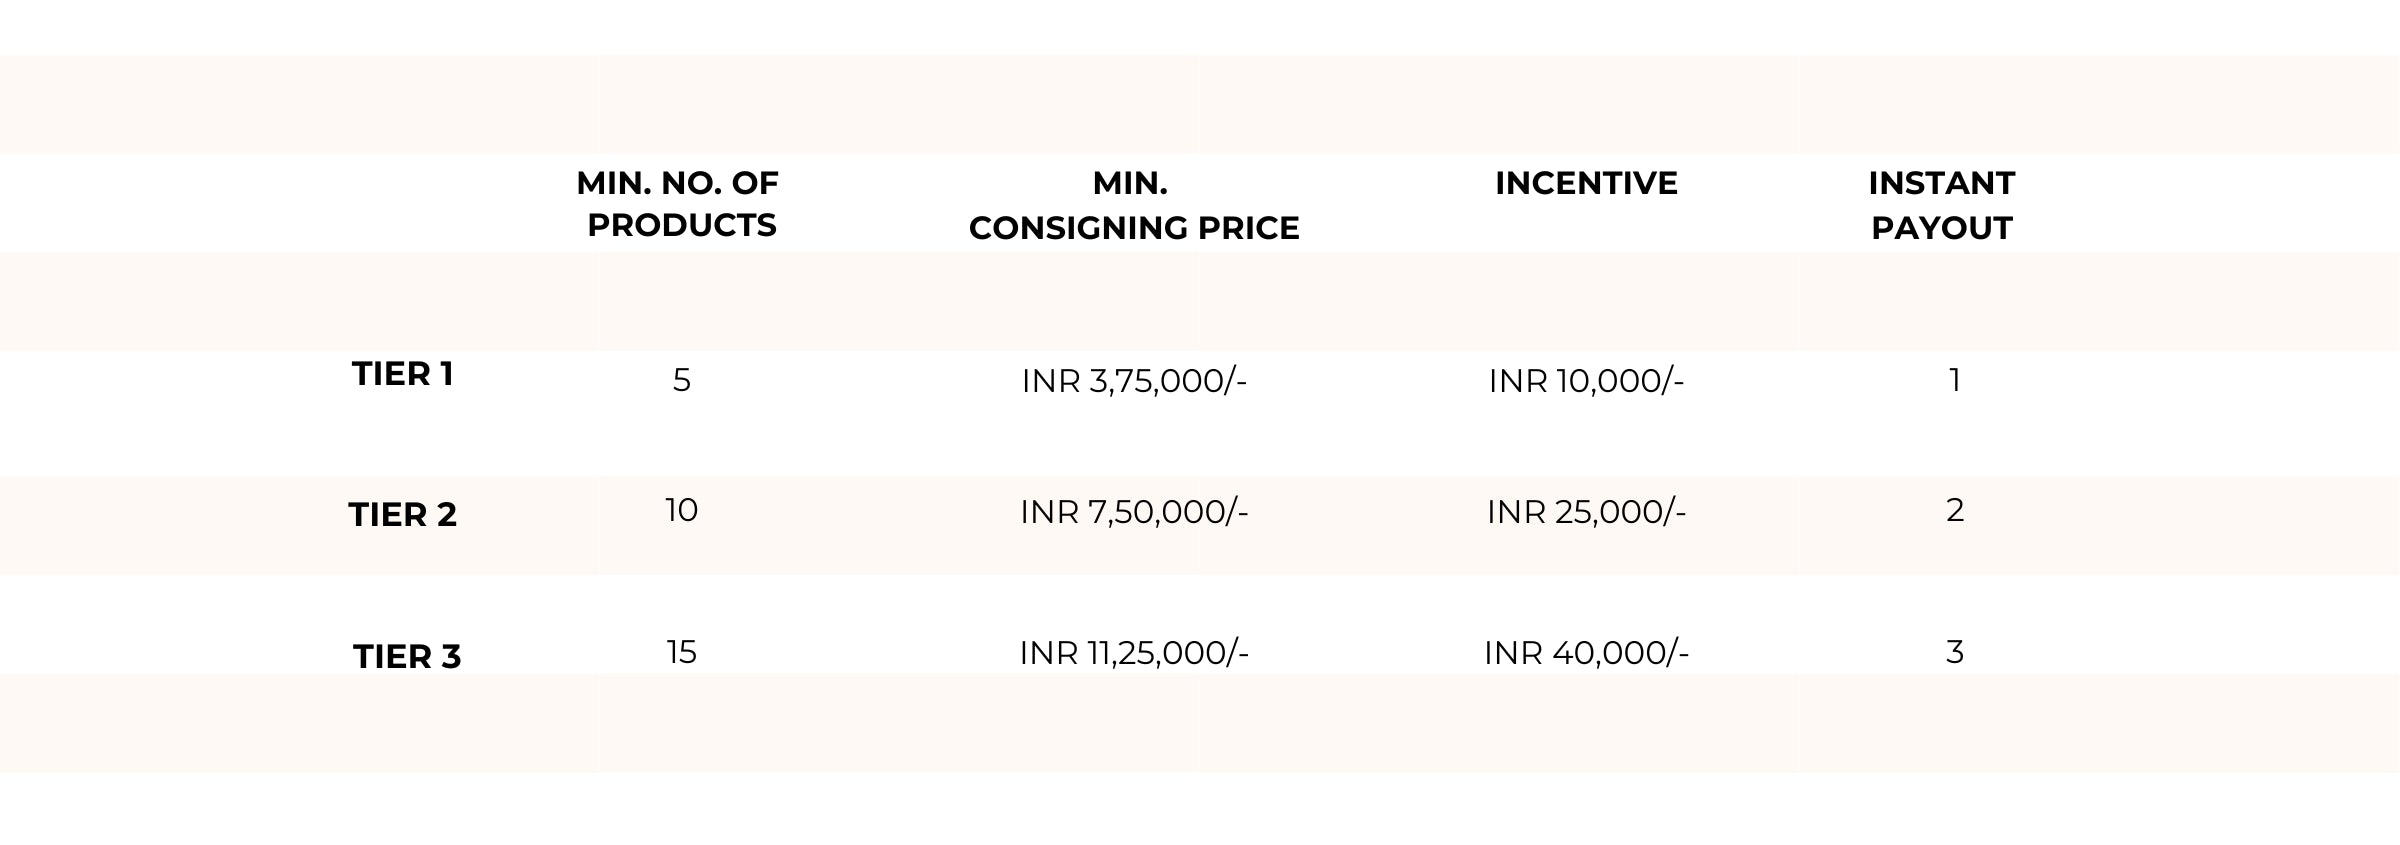Click Tier 2 instant payout value 2
This screenshot has width=2400, height=845.
click(1955, 510)
